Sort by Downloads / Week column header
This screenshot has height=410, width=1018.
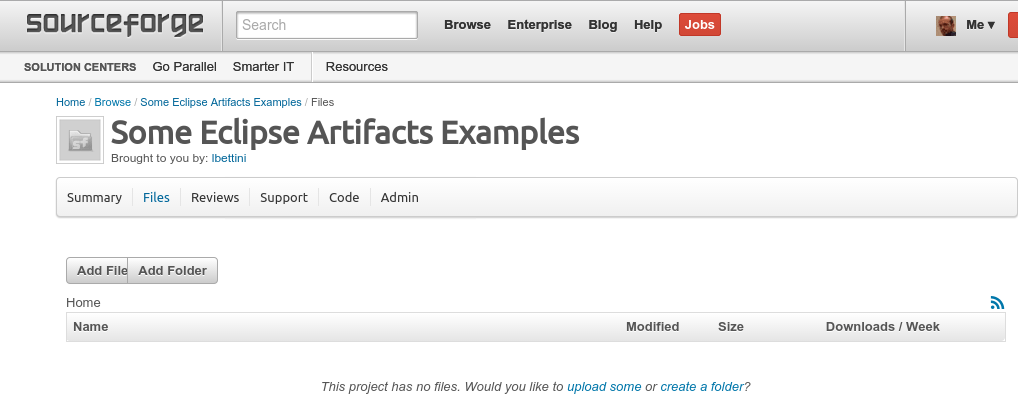[882, 327]
